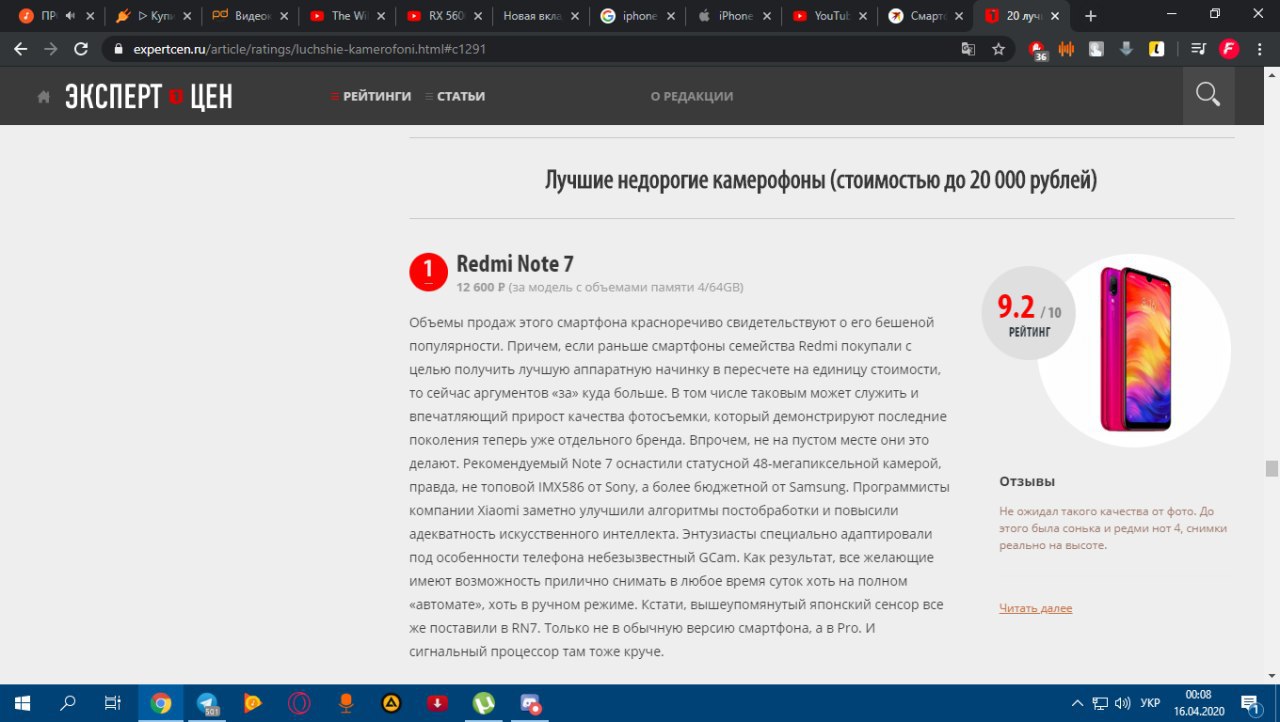This screenshot has height=722, width=1280.
Task: Click the home icon beside the Эксперт Цен logo
Action: pos(44,97)
